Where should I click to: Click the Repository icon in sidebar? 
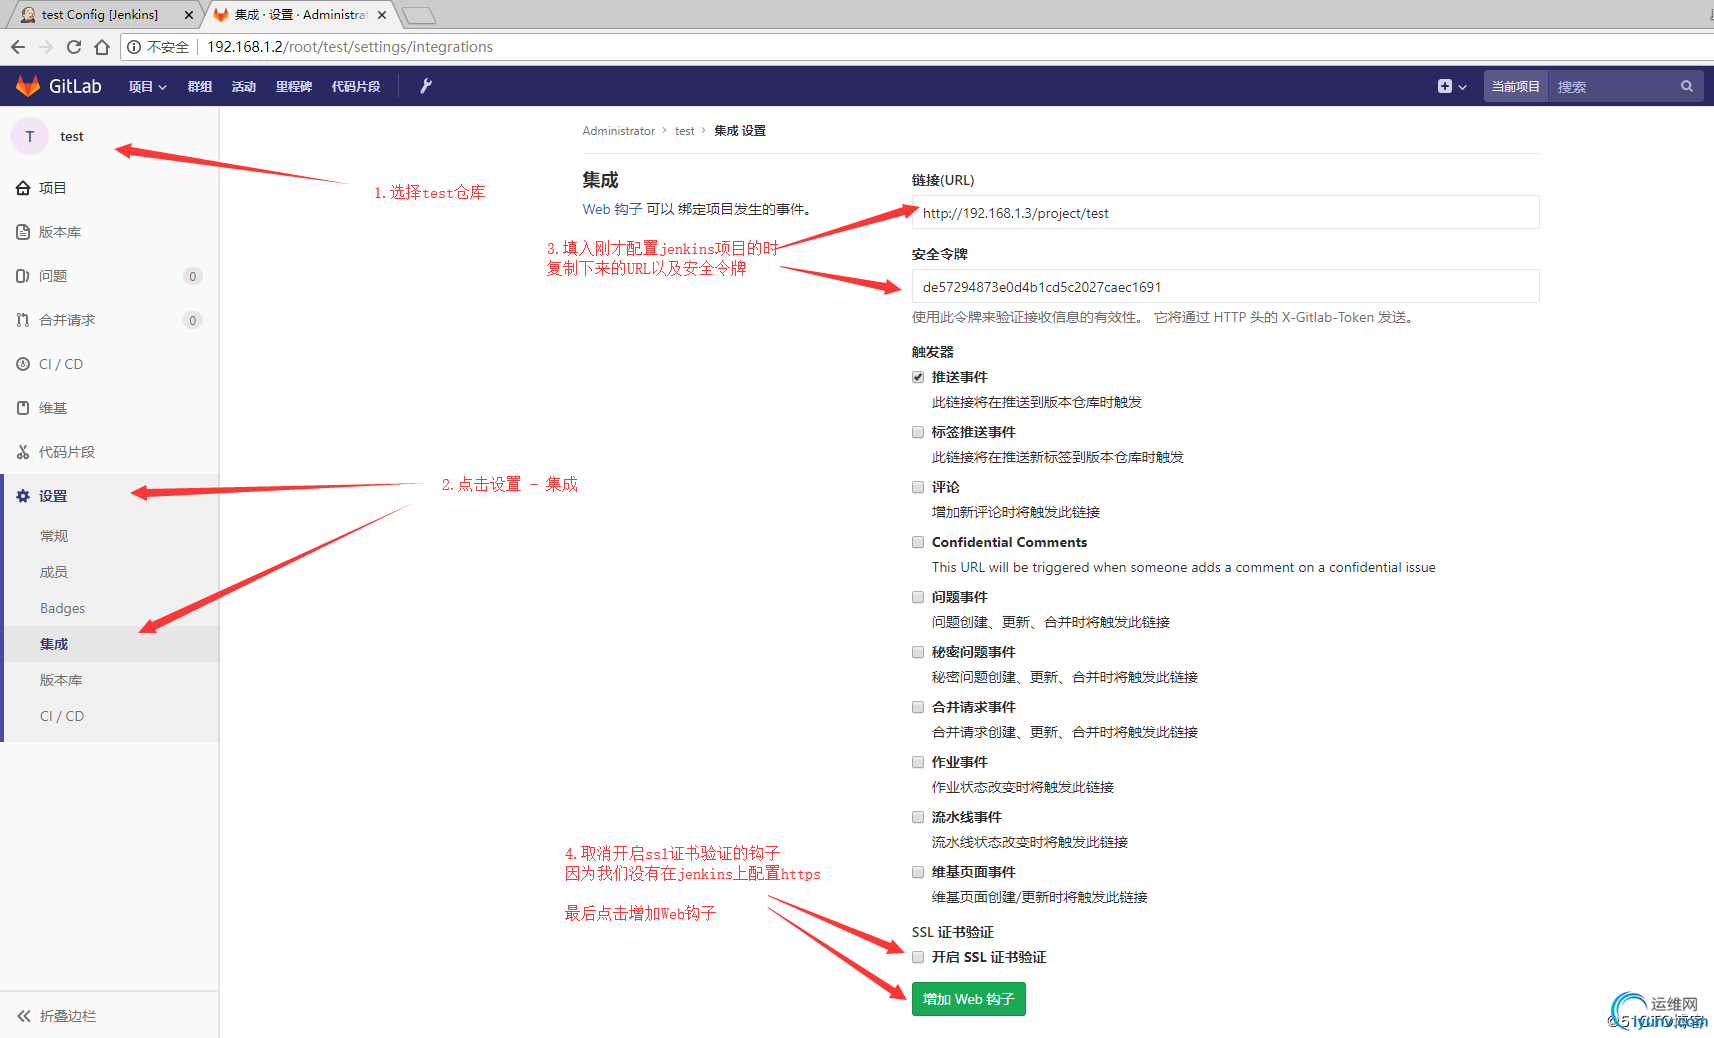23,232
